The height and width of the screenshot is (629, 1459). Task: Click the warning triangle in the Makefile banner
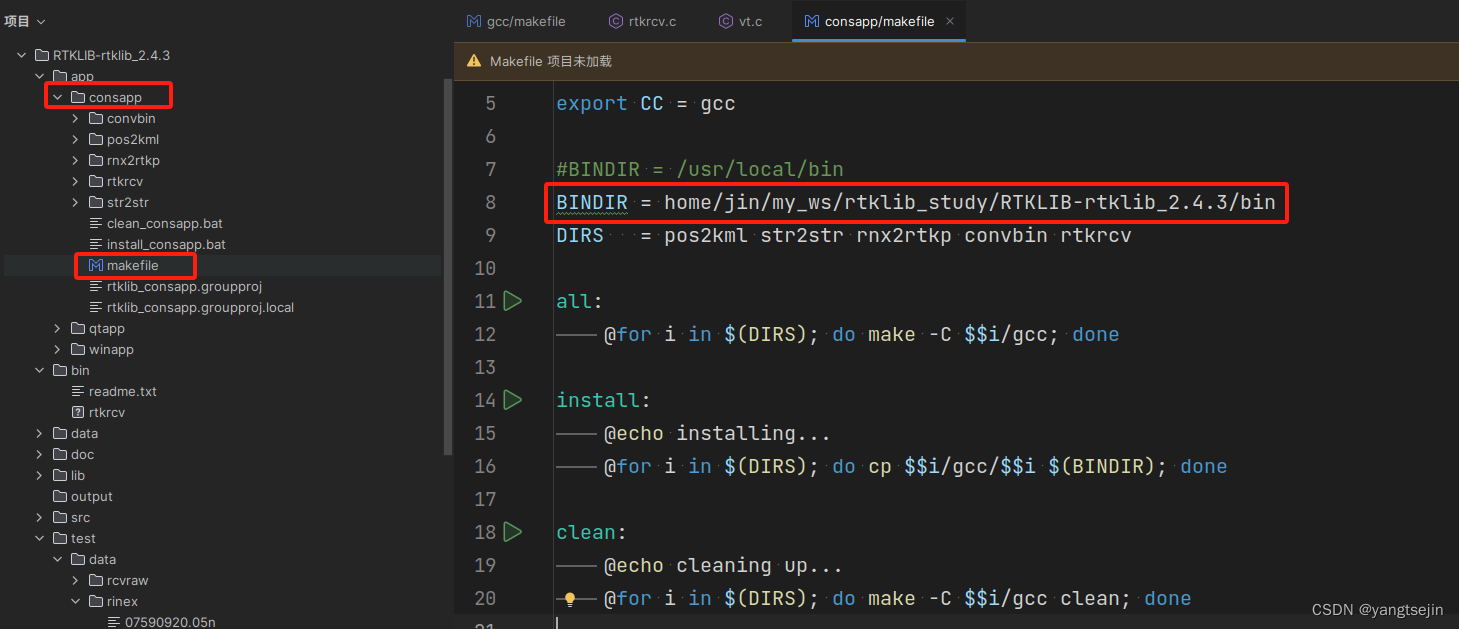pos(473,60)
